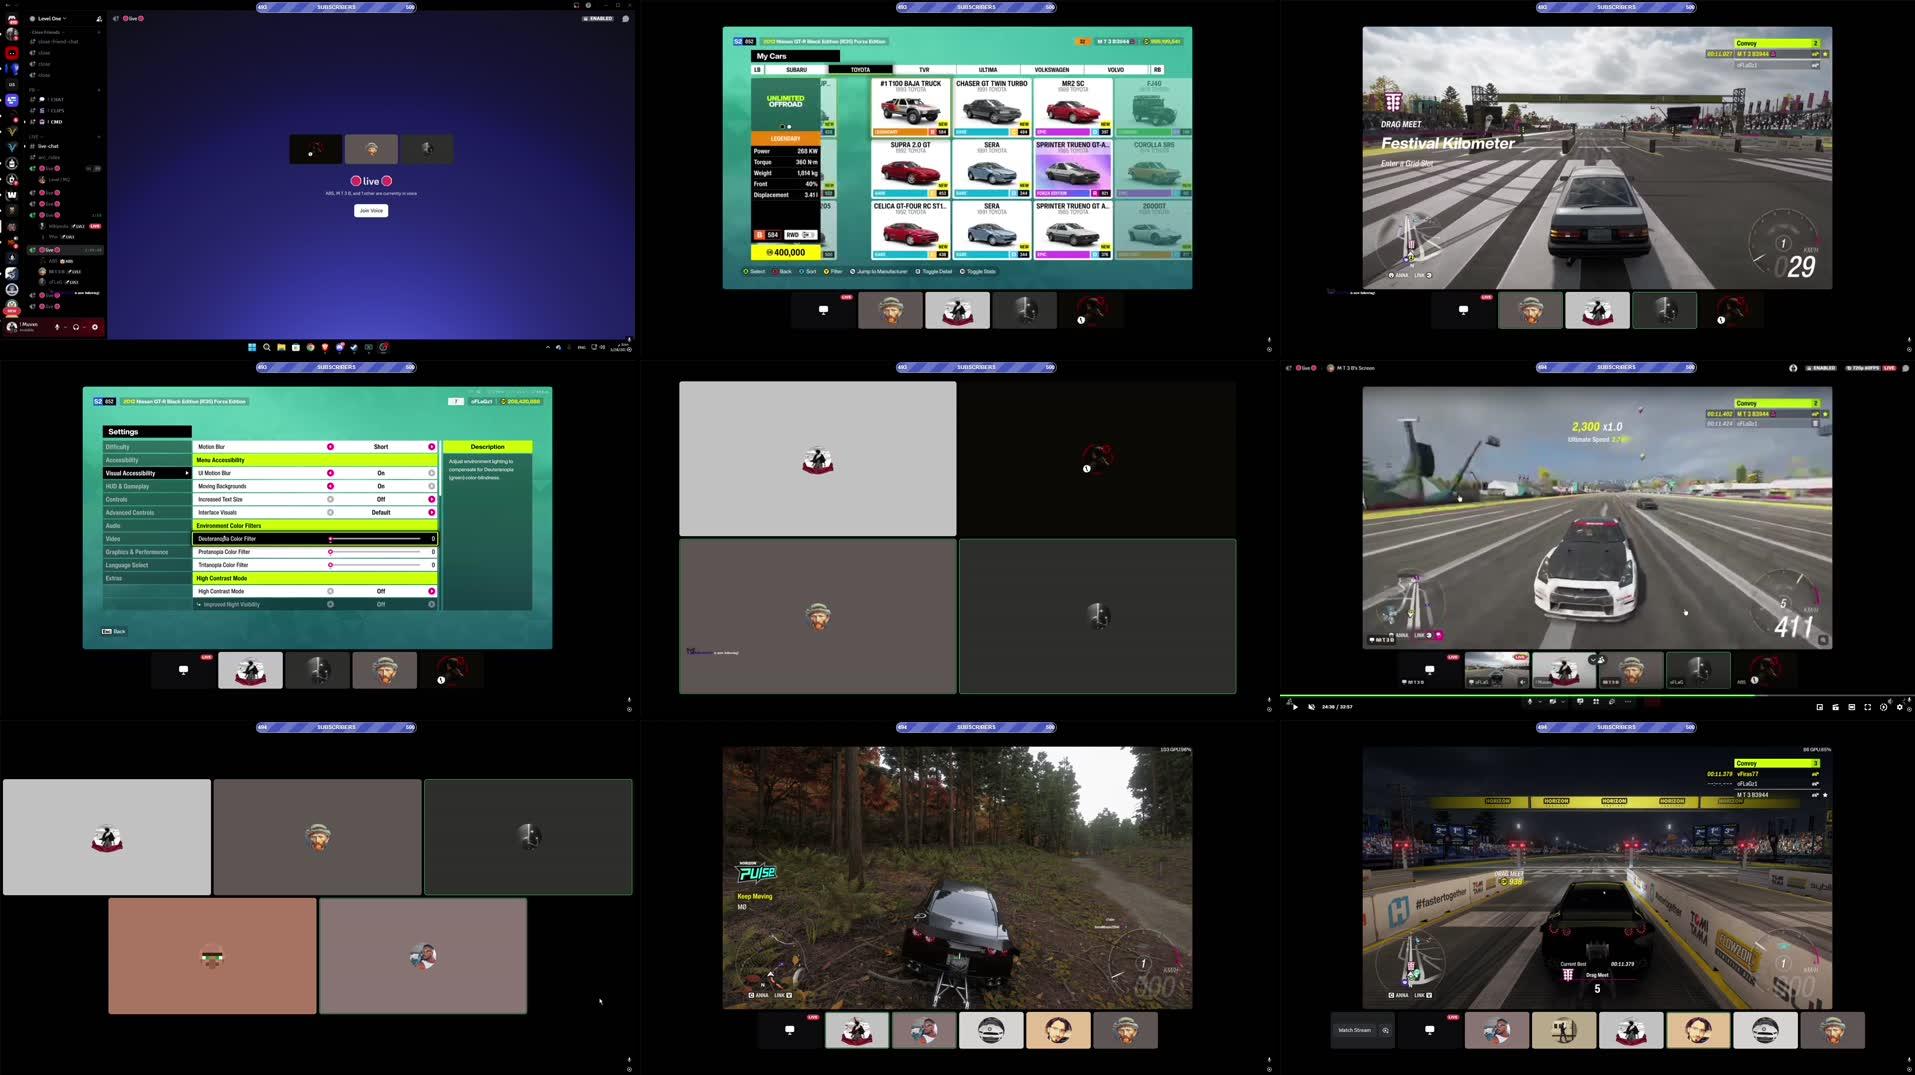
Task: Cycle Interface Visuals option with right arrow
Action: (x=432, y=512)
